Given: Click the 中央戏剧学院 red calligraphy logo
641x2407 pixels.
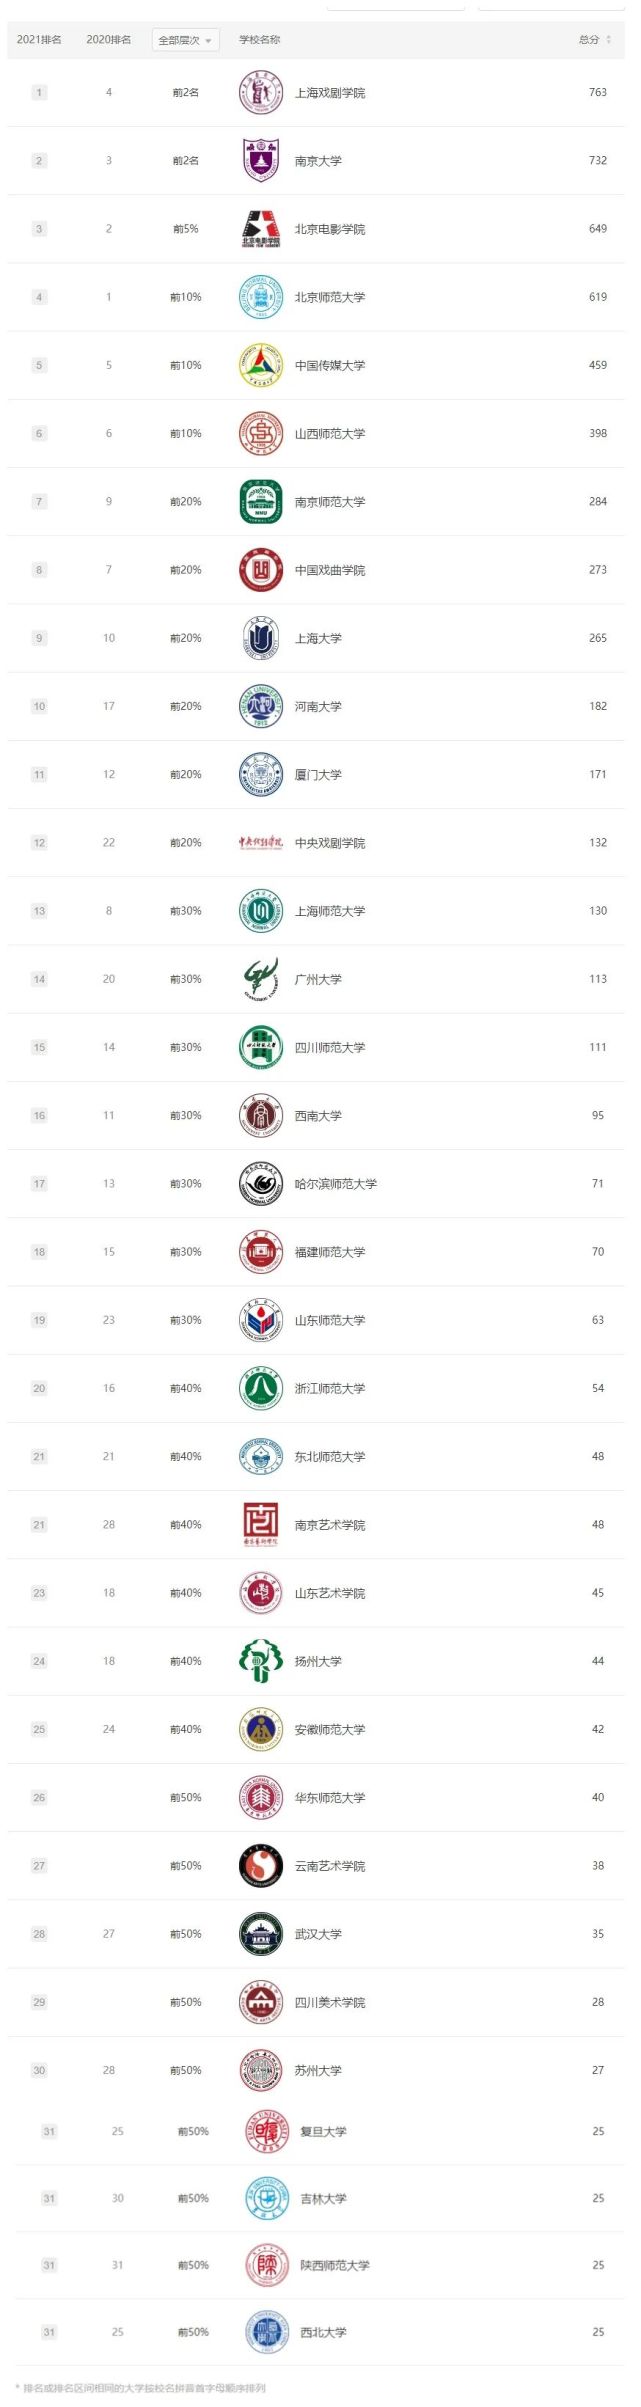Looking at the screenshot, I should coord(260,843).
